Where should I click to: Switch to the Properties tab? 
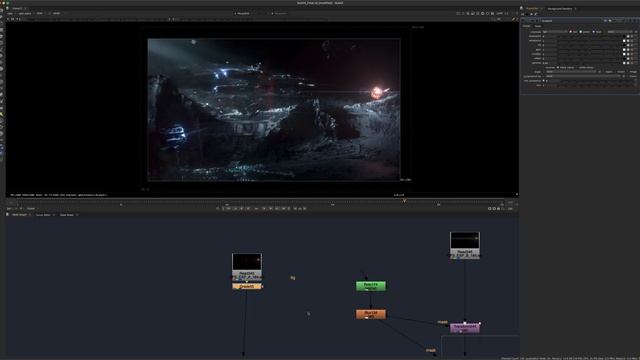click(x=532, y=8)
